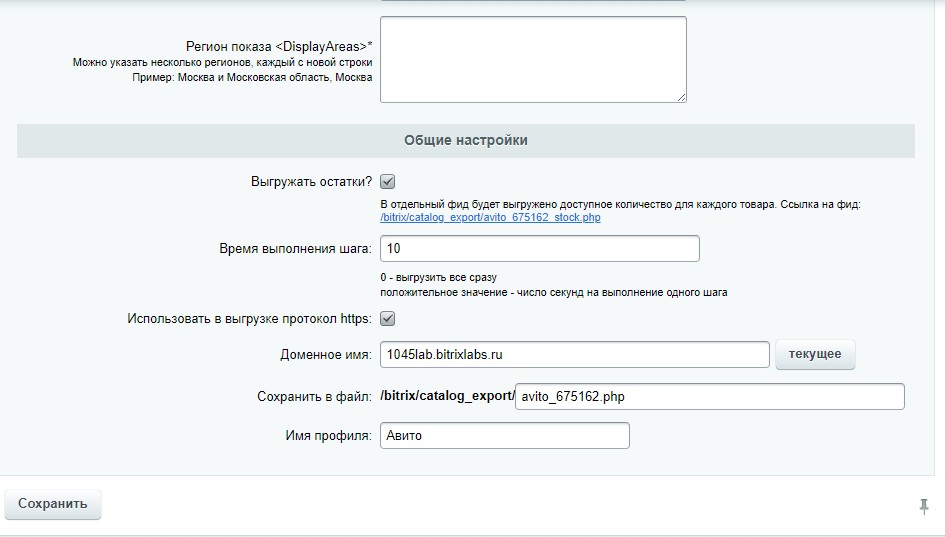Image resolution: width=945 pixels, height=537 pixels.
Task: Open the avito_675162_stock.php feed link
Action: (x=490, y=217)
